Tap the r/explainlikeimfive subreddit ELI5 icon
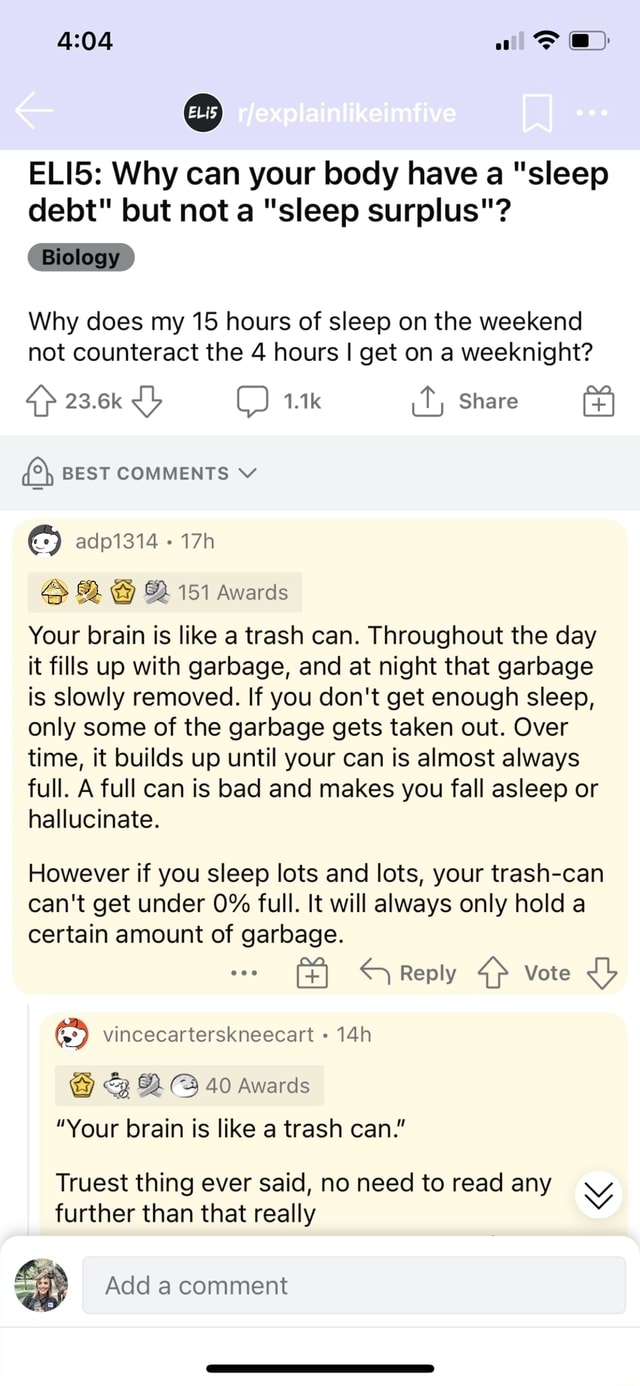This screenshot has height=1386, width=640. (202, 114)
